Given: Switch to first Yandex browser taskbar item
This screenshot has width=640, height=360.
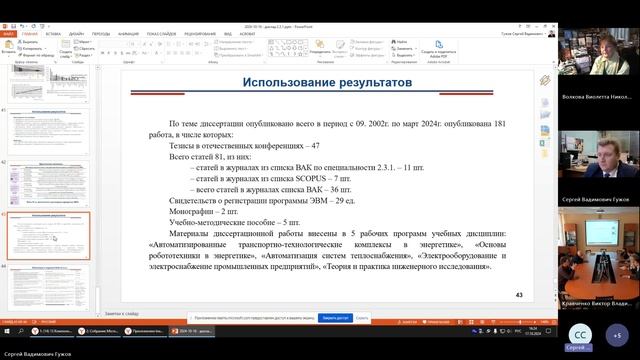Looking at the screenshot, I should [x=52, y=331].
